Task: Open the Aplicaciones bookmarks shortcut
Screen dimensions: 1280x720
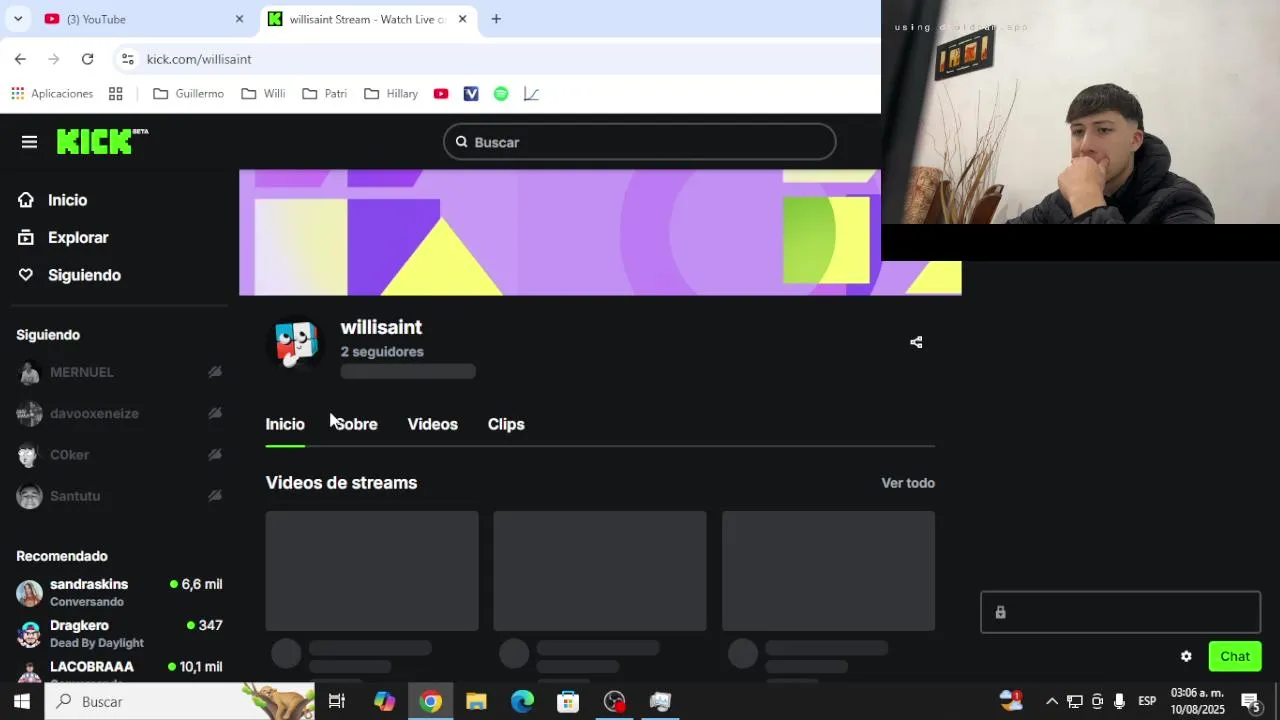Action: click(52, 94)
